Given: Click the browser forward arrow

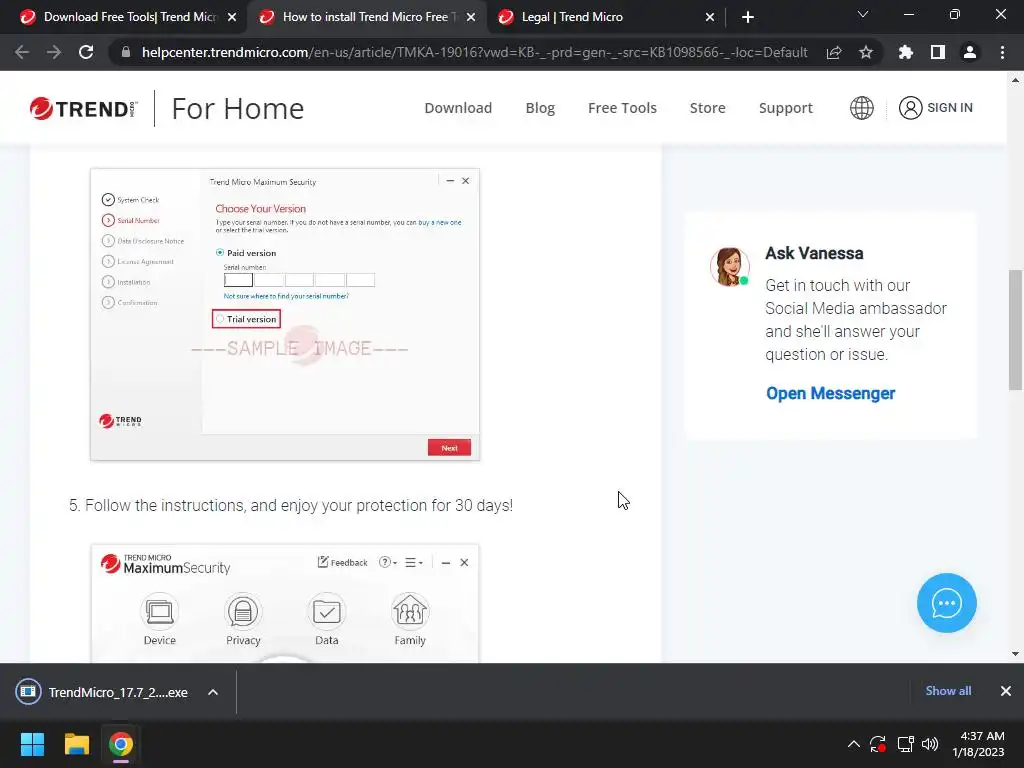Looking at the screenshot, I should coord(54,52).
